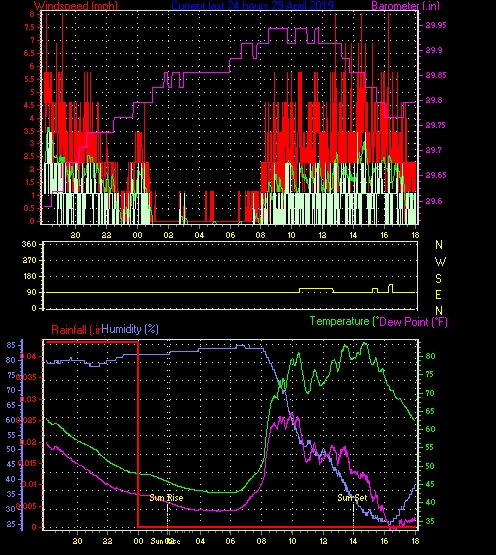
Task: Click the 'Rainfall (.in' legend label
Action: (x=76, y=330)
